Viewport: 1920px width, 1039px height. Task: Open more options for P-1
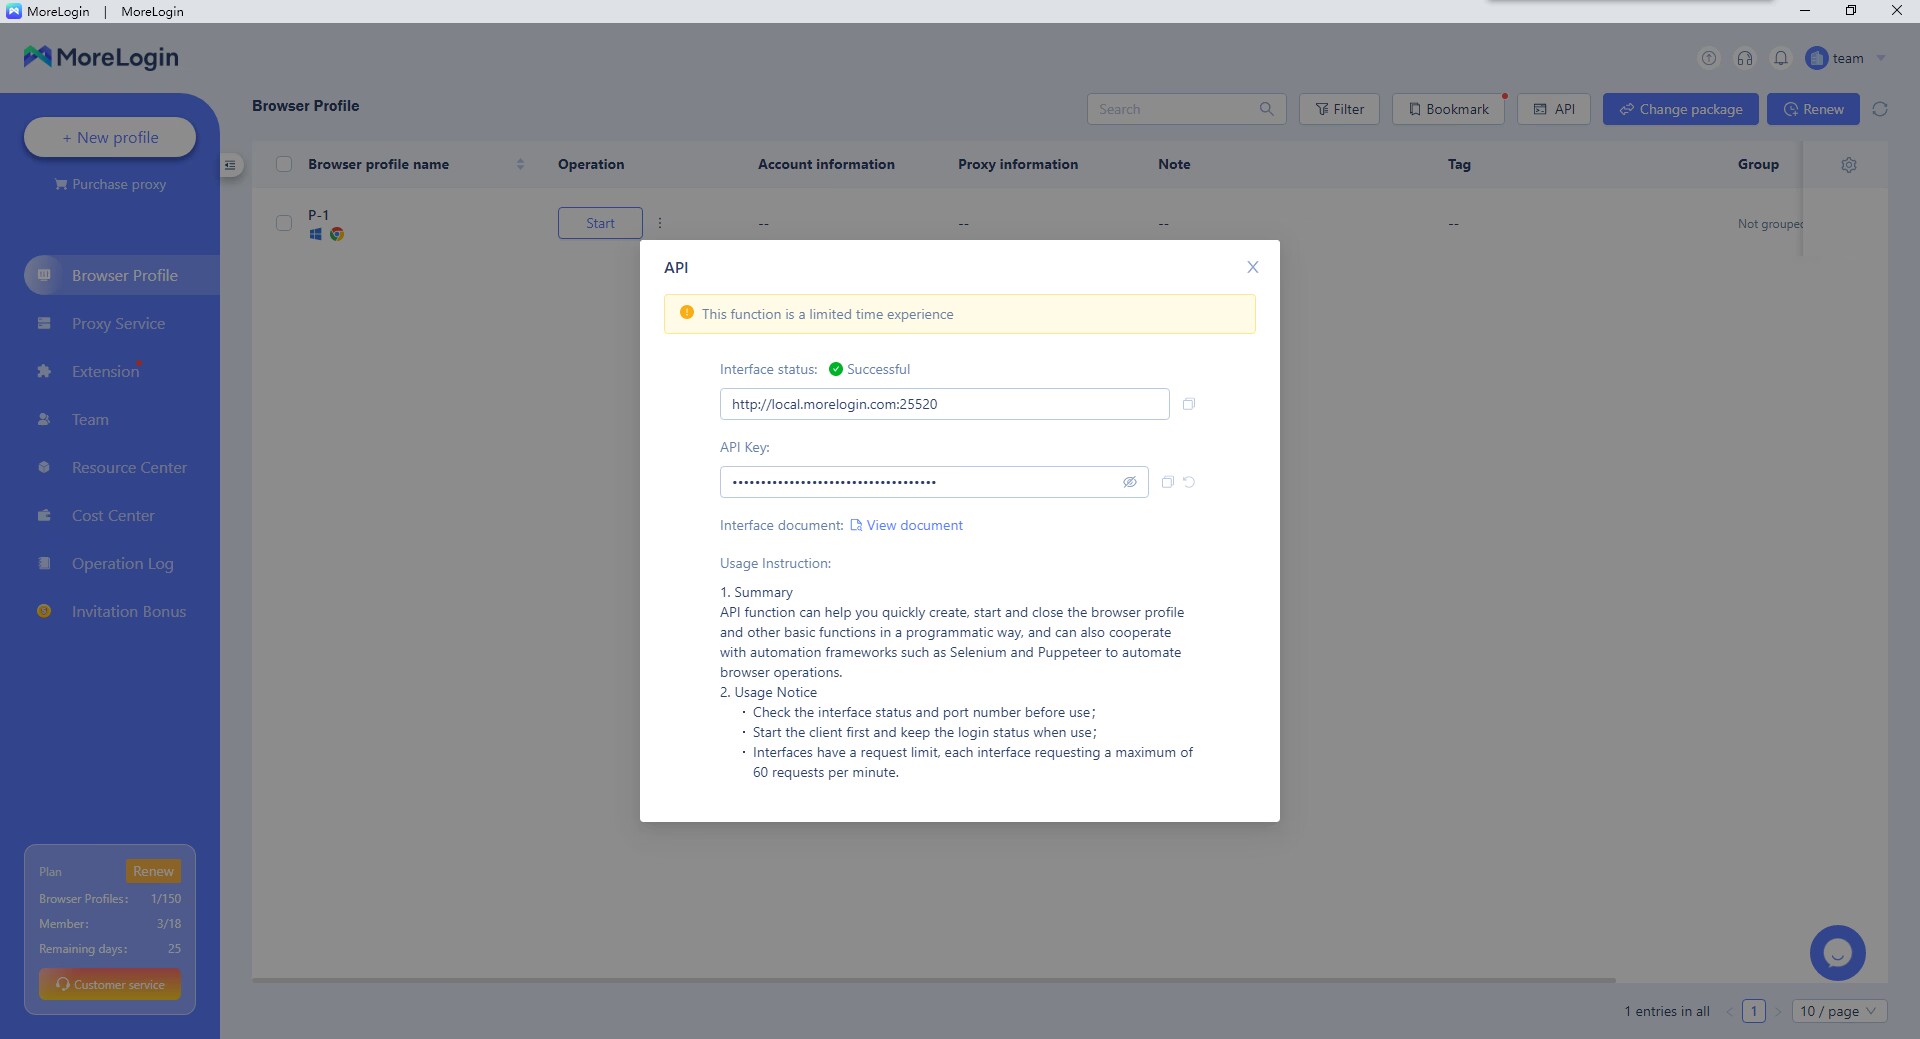660,223
